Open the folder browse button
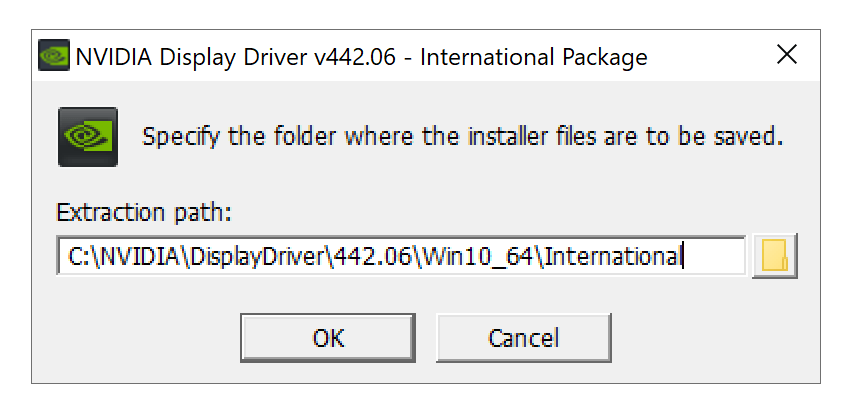Viewport: 853px width, 415px height. (774, 256)
